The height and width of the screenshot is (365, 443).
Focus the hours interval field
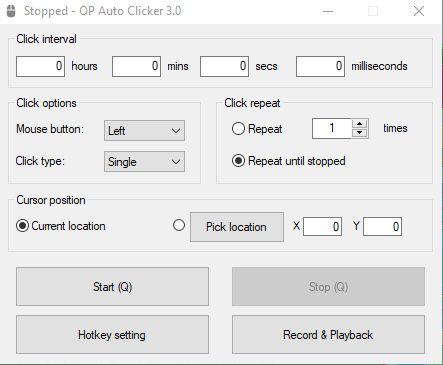[40, 66]
